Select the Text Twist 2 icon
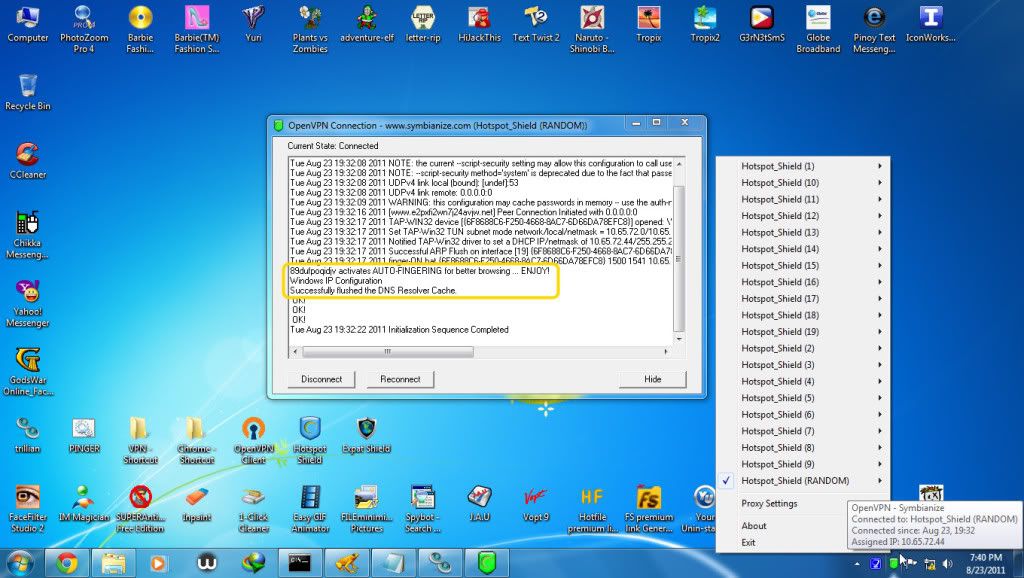Image resolution: width=1024 pixels, height=578 pixels. pyautogui.click(x=536, y=24)
